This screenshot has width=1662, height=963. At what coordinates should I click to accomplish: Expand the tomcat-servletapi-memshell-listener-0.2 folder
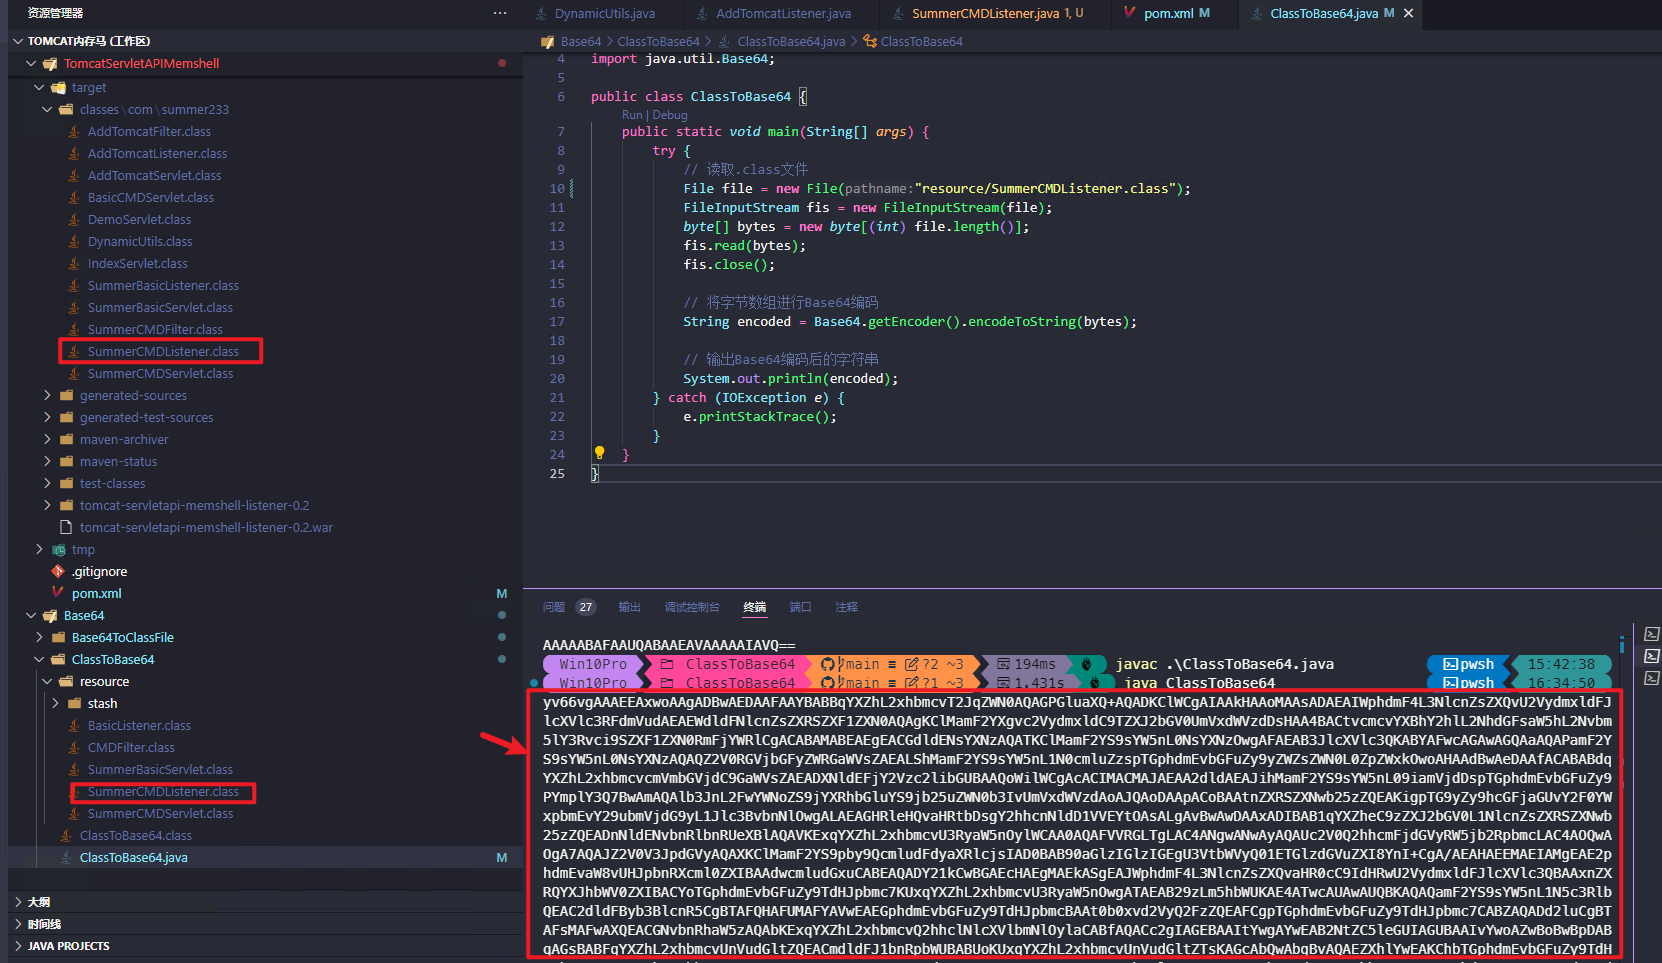tap(47, 505)
